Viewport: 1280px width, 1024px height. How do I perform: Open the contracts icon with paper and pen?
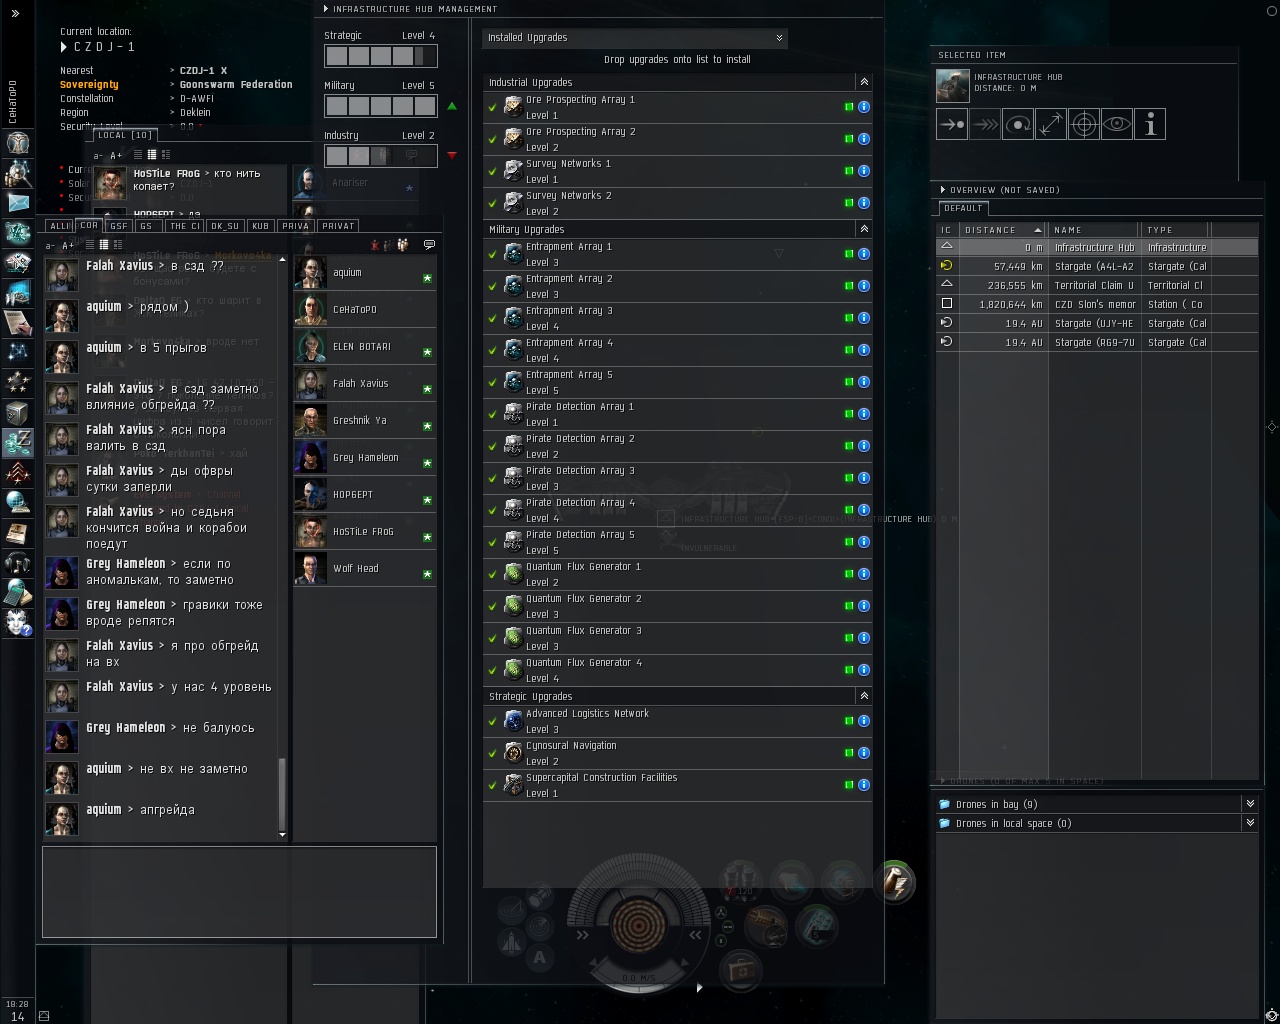pos(18,322)
